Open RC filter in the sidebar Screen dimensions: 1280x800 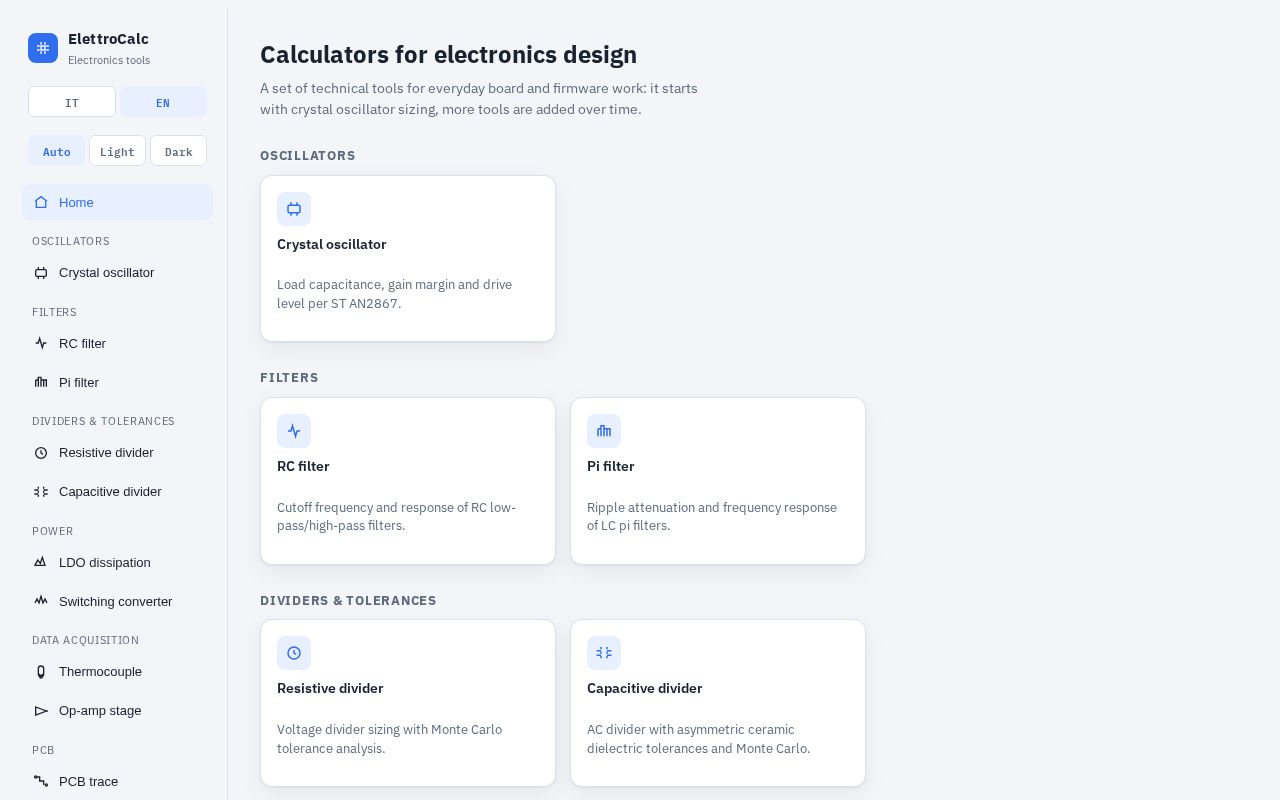[x=117, y=343]
